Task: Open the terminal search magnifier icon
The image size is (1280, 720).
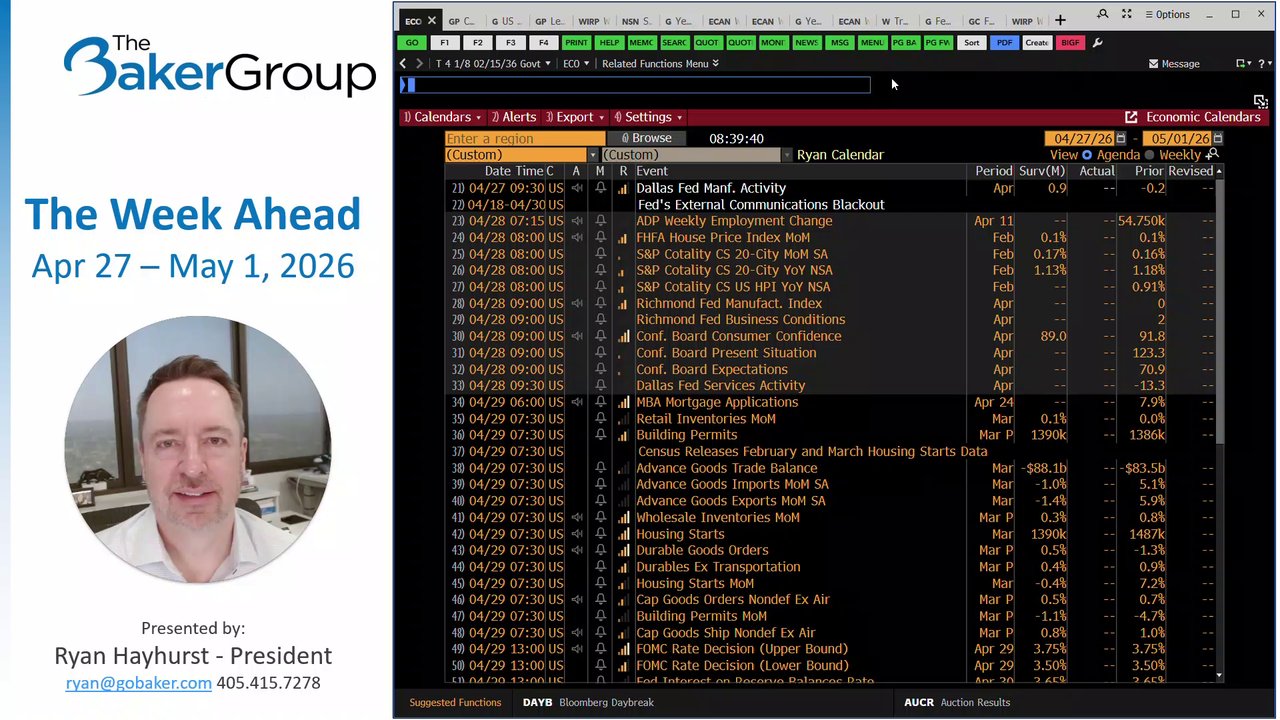Action: [x=1103, y=15]
